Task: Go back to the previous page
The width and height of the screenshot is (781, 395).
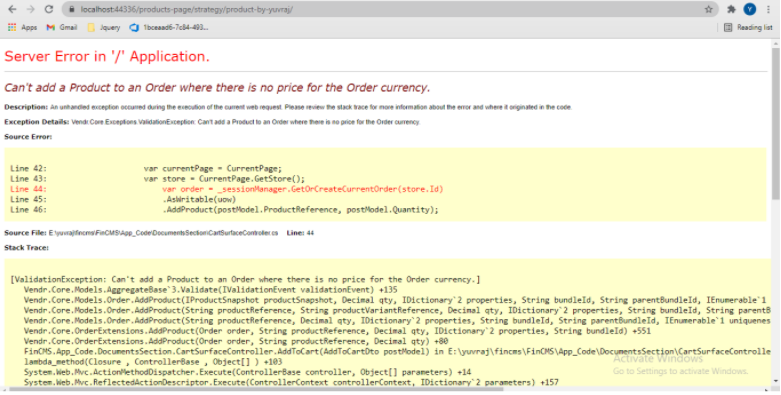Action: (12, 9)
